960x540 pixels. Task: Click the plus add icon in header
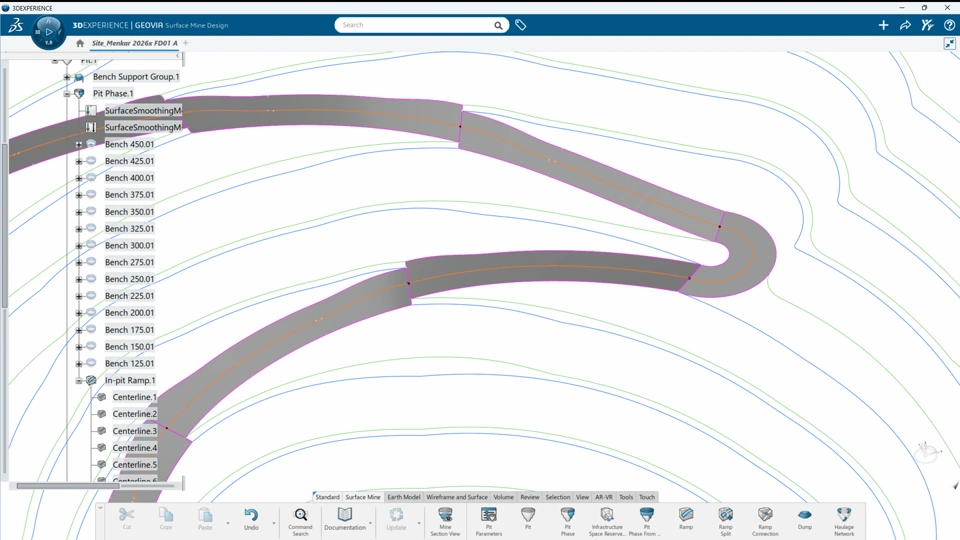[883, 25]
